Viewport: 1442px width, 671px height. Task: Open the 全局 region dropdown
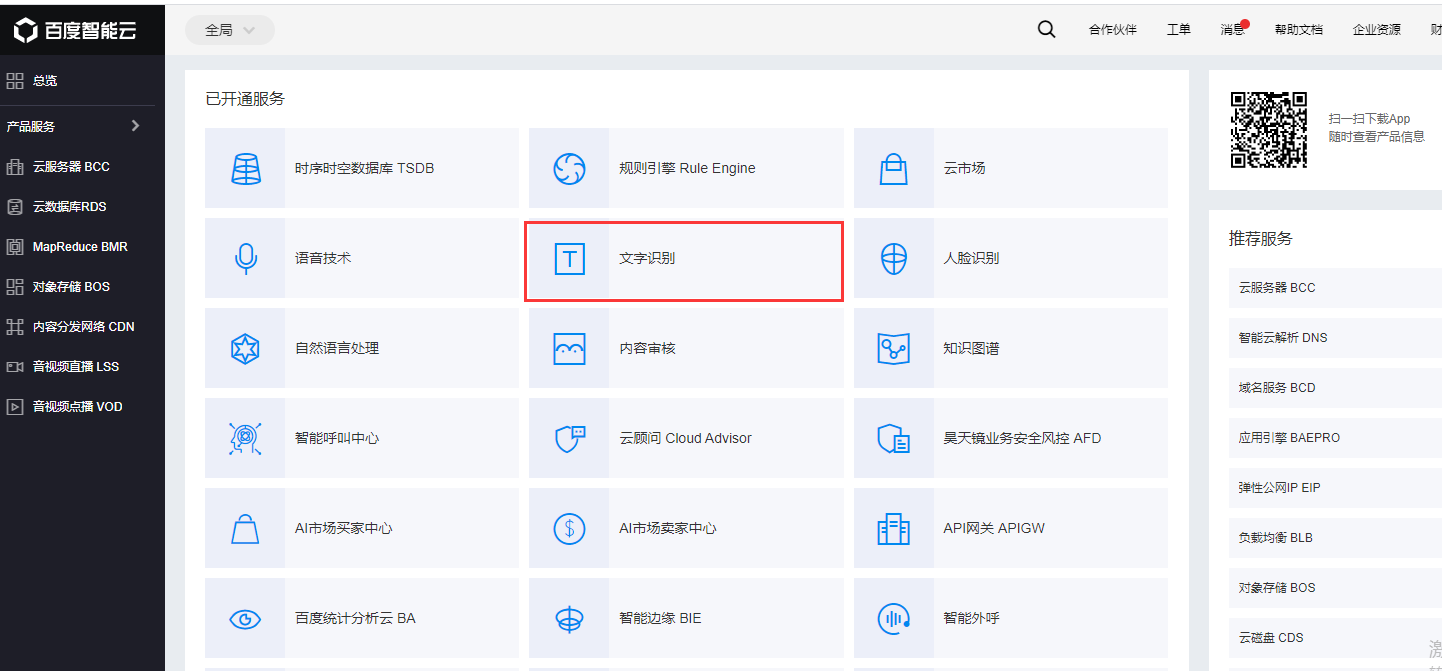click(230, 30)
